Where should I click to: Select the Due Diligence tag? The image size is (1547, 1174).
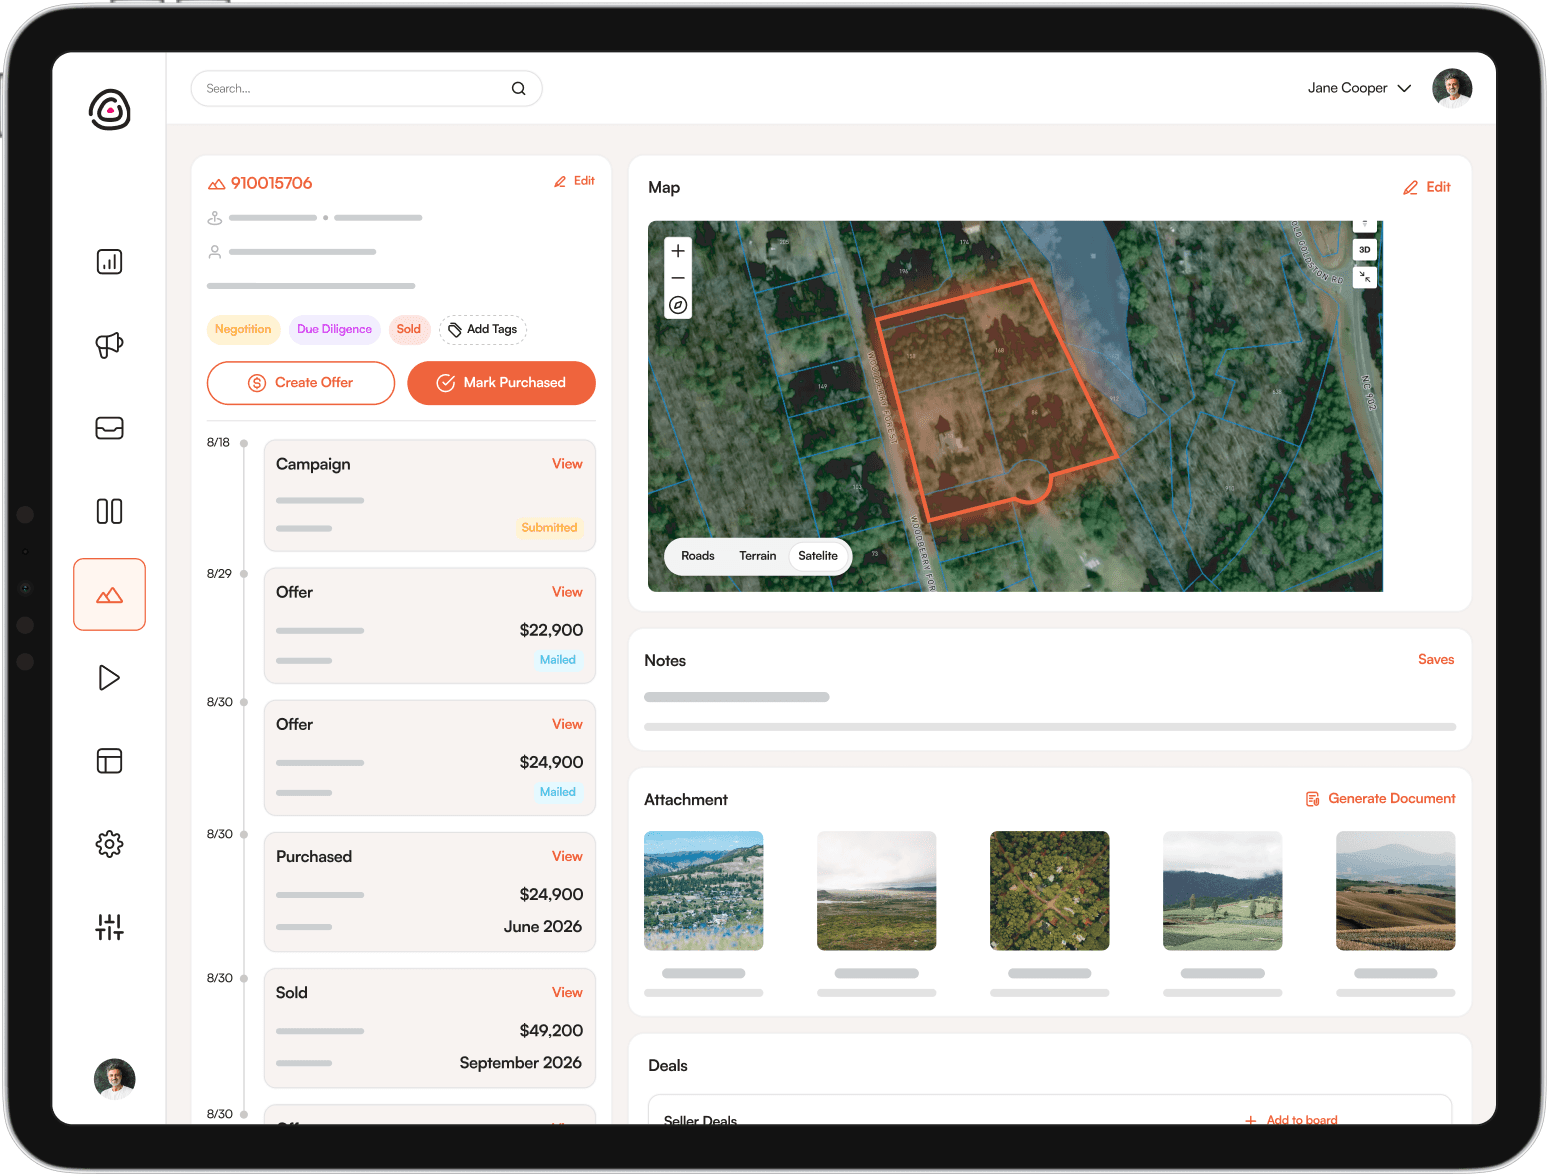334,329
